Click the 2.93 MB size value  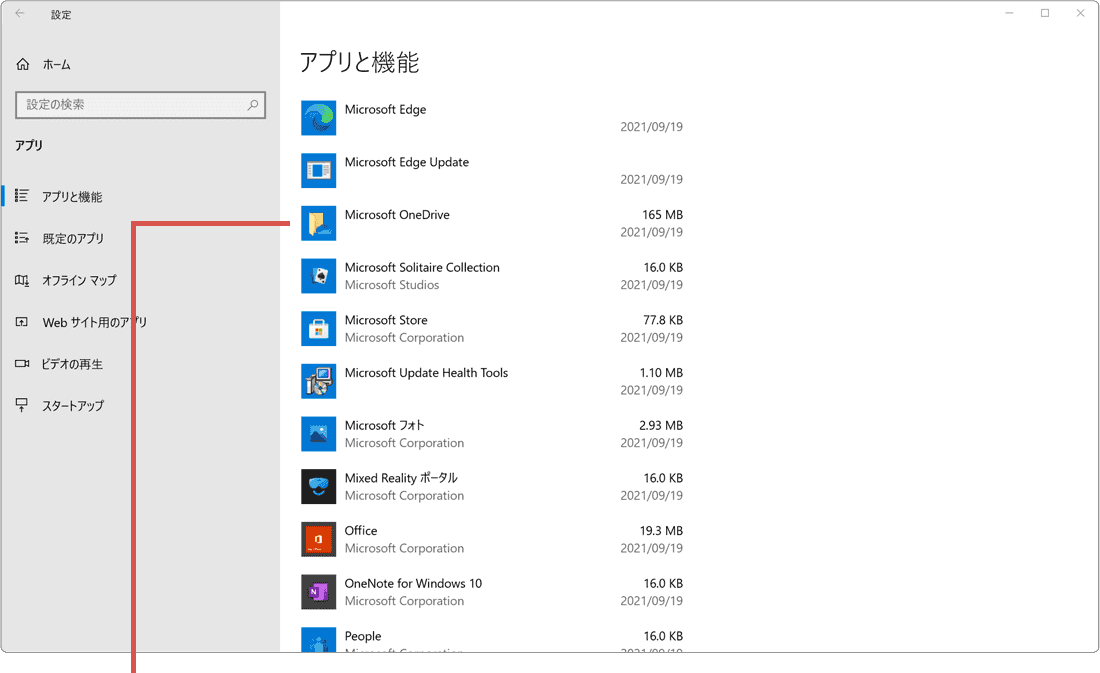(x=661, y=425)
